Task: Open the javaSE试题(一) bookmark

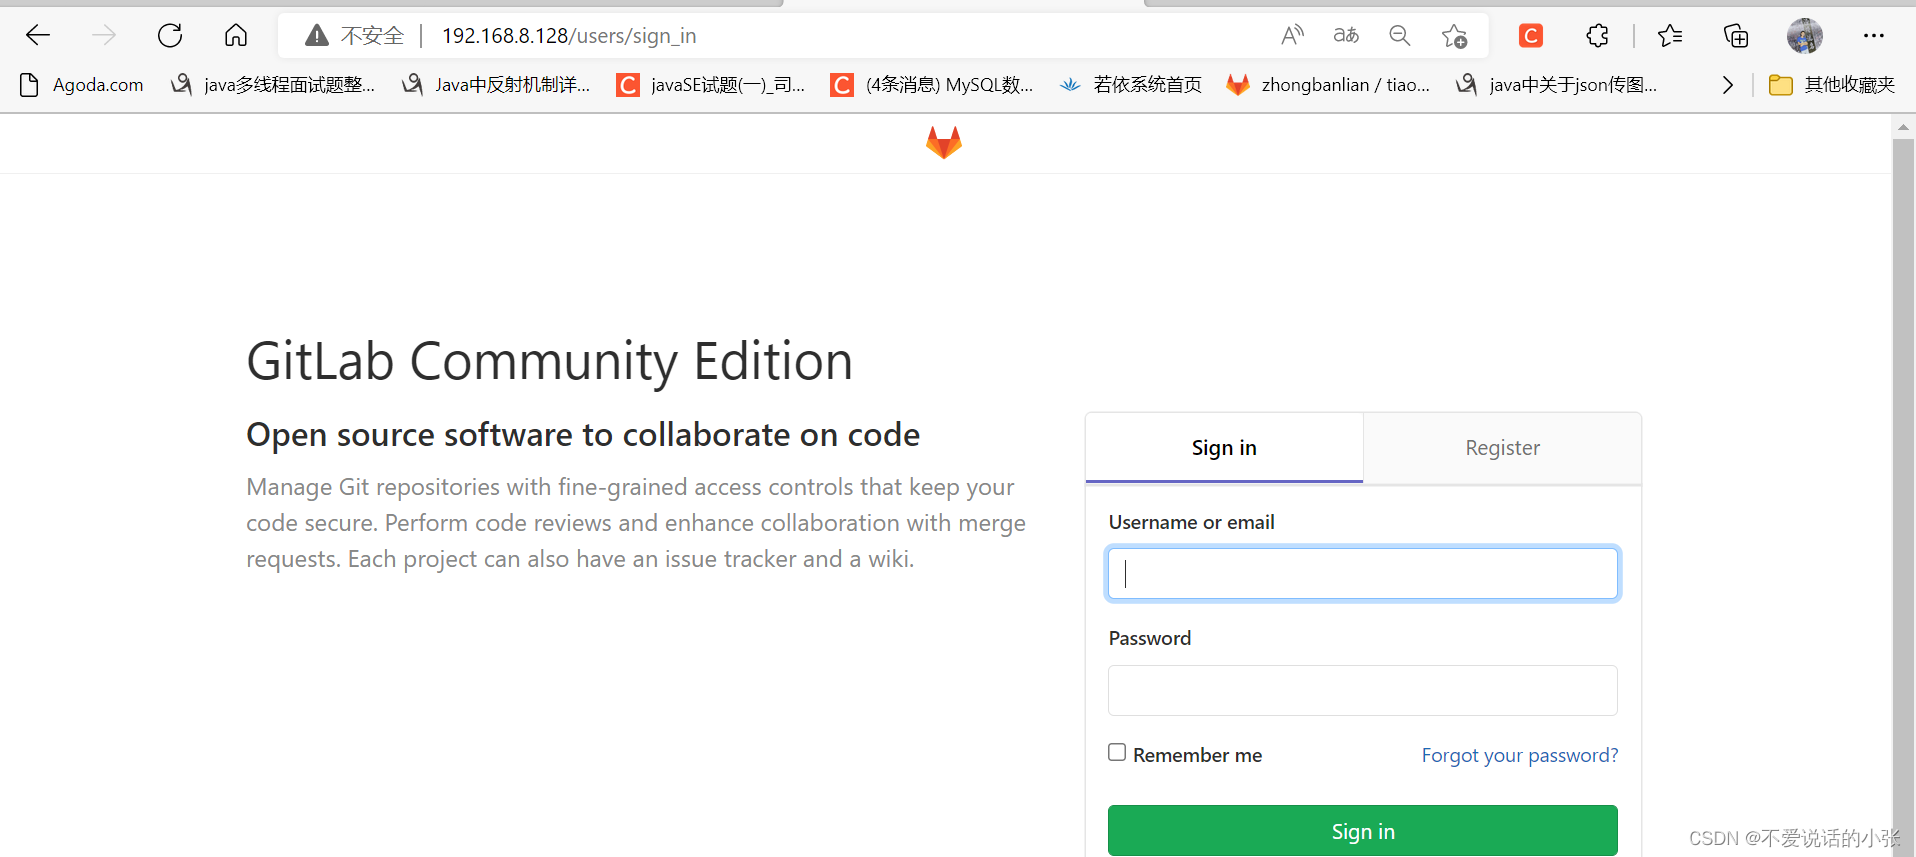Action: [711, 85]
